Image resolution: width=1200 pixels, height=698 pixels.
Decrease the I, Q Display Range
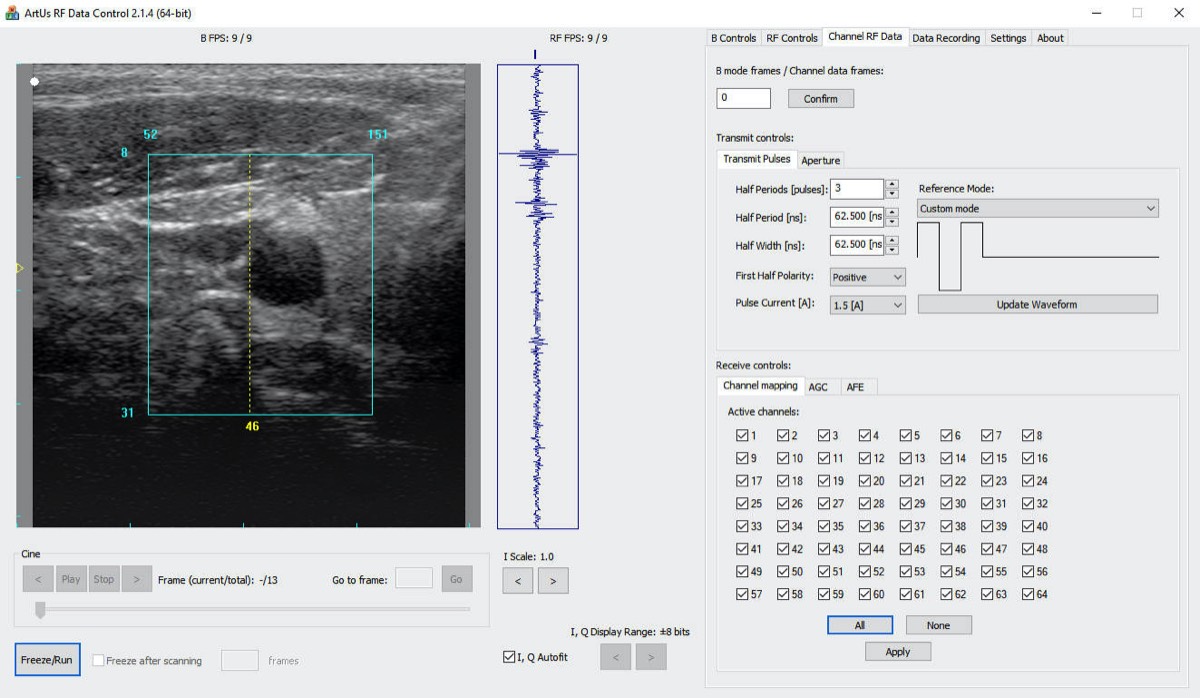click(616, 657)
